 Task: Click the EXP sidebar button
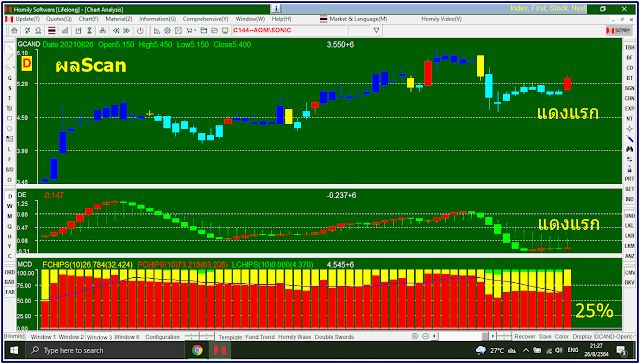pos(630,108)
